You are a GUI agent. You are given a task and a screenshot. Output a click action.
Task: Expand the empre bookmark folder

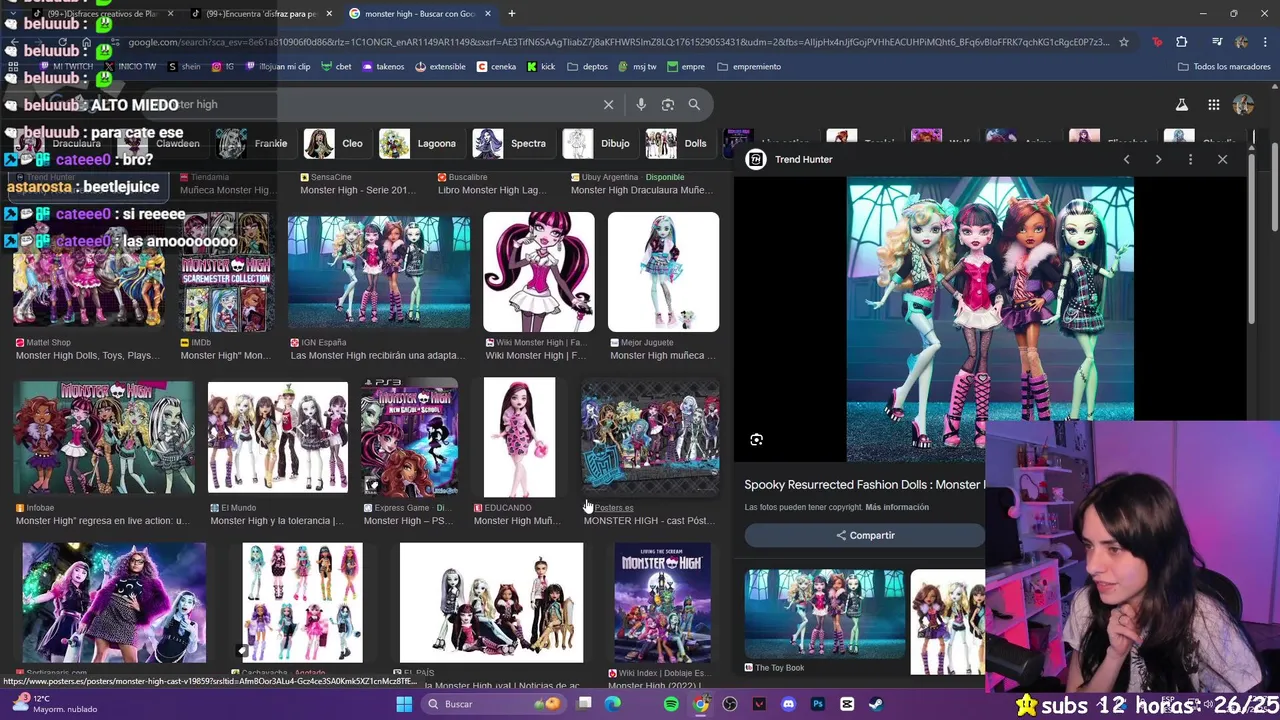pos(686,67)
